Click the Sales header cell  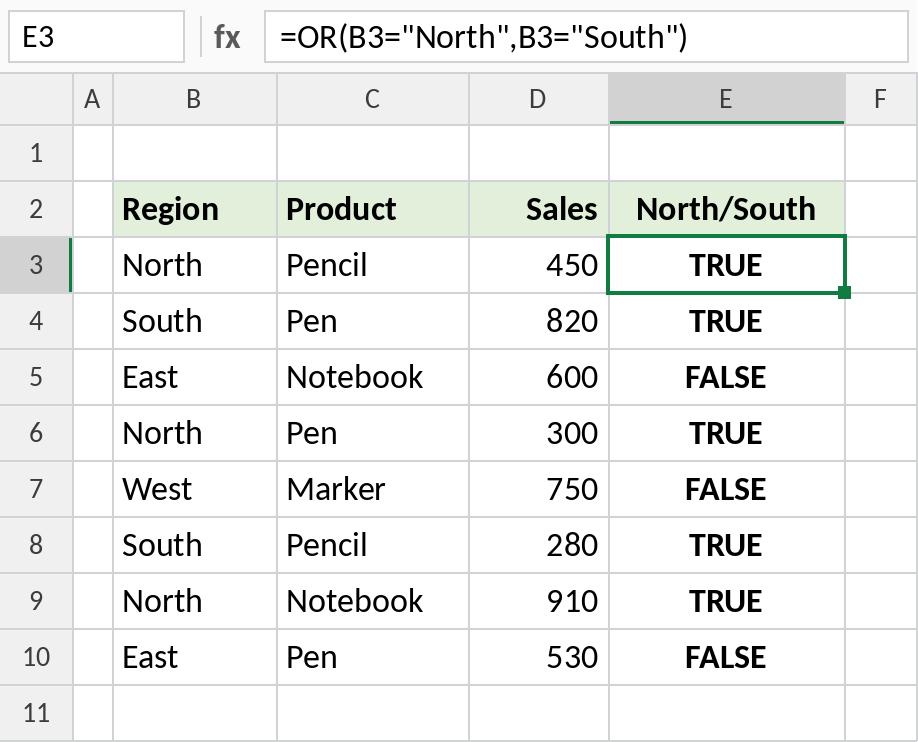pos(539,209)
